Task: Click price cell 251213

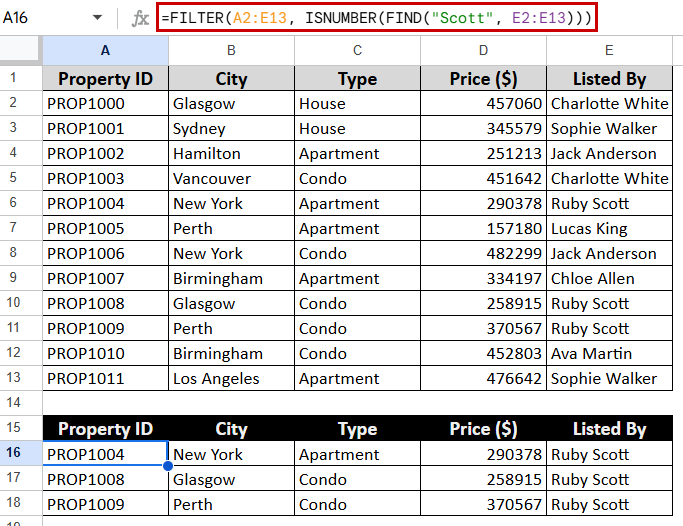Action: [483, 153]
